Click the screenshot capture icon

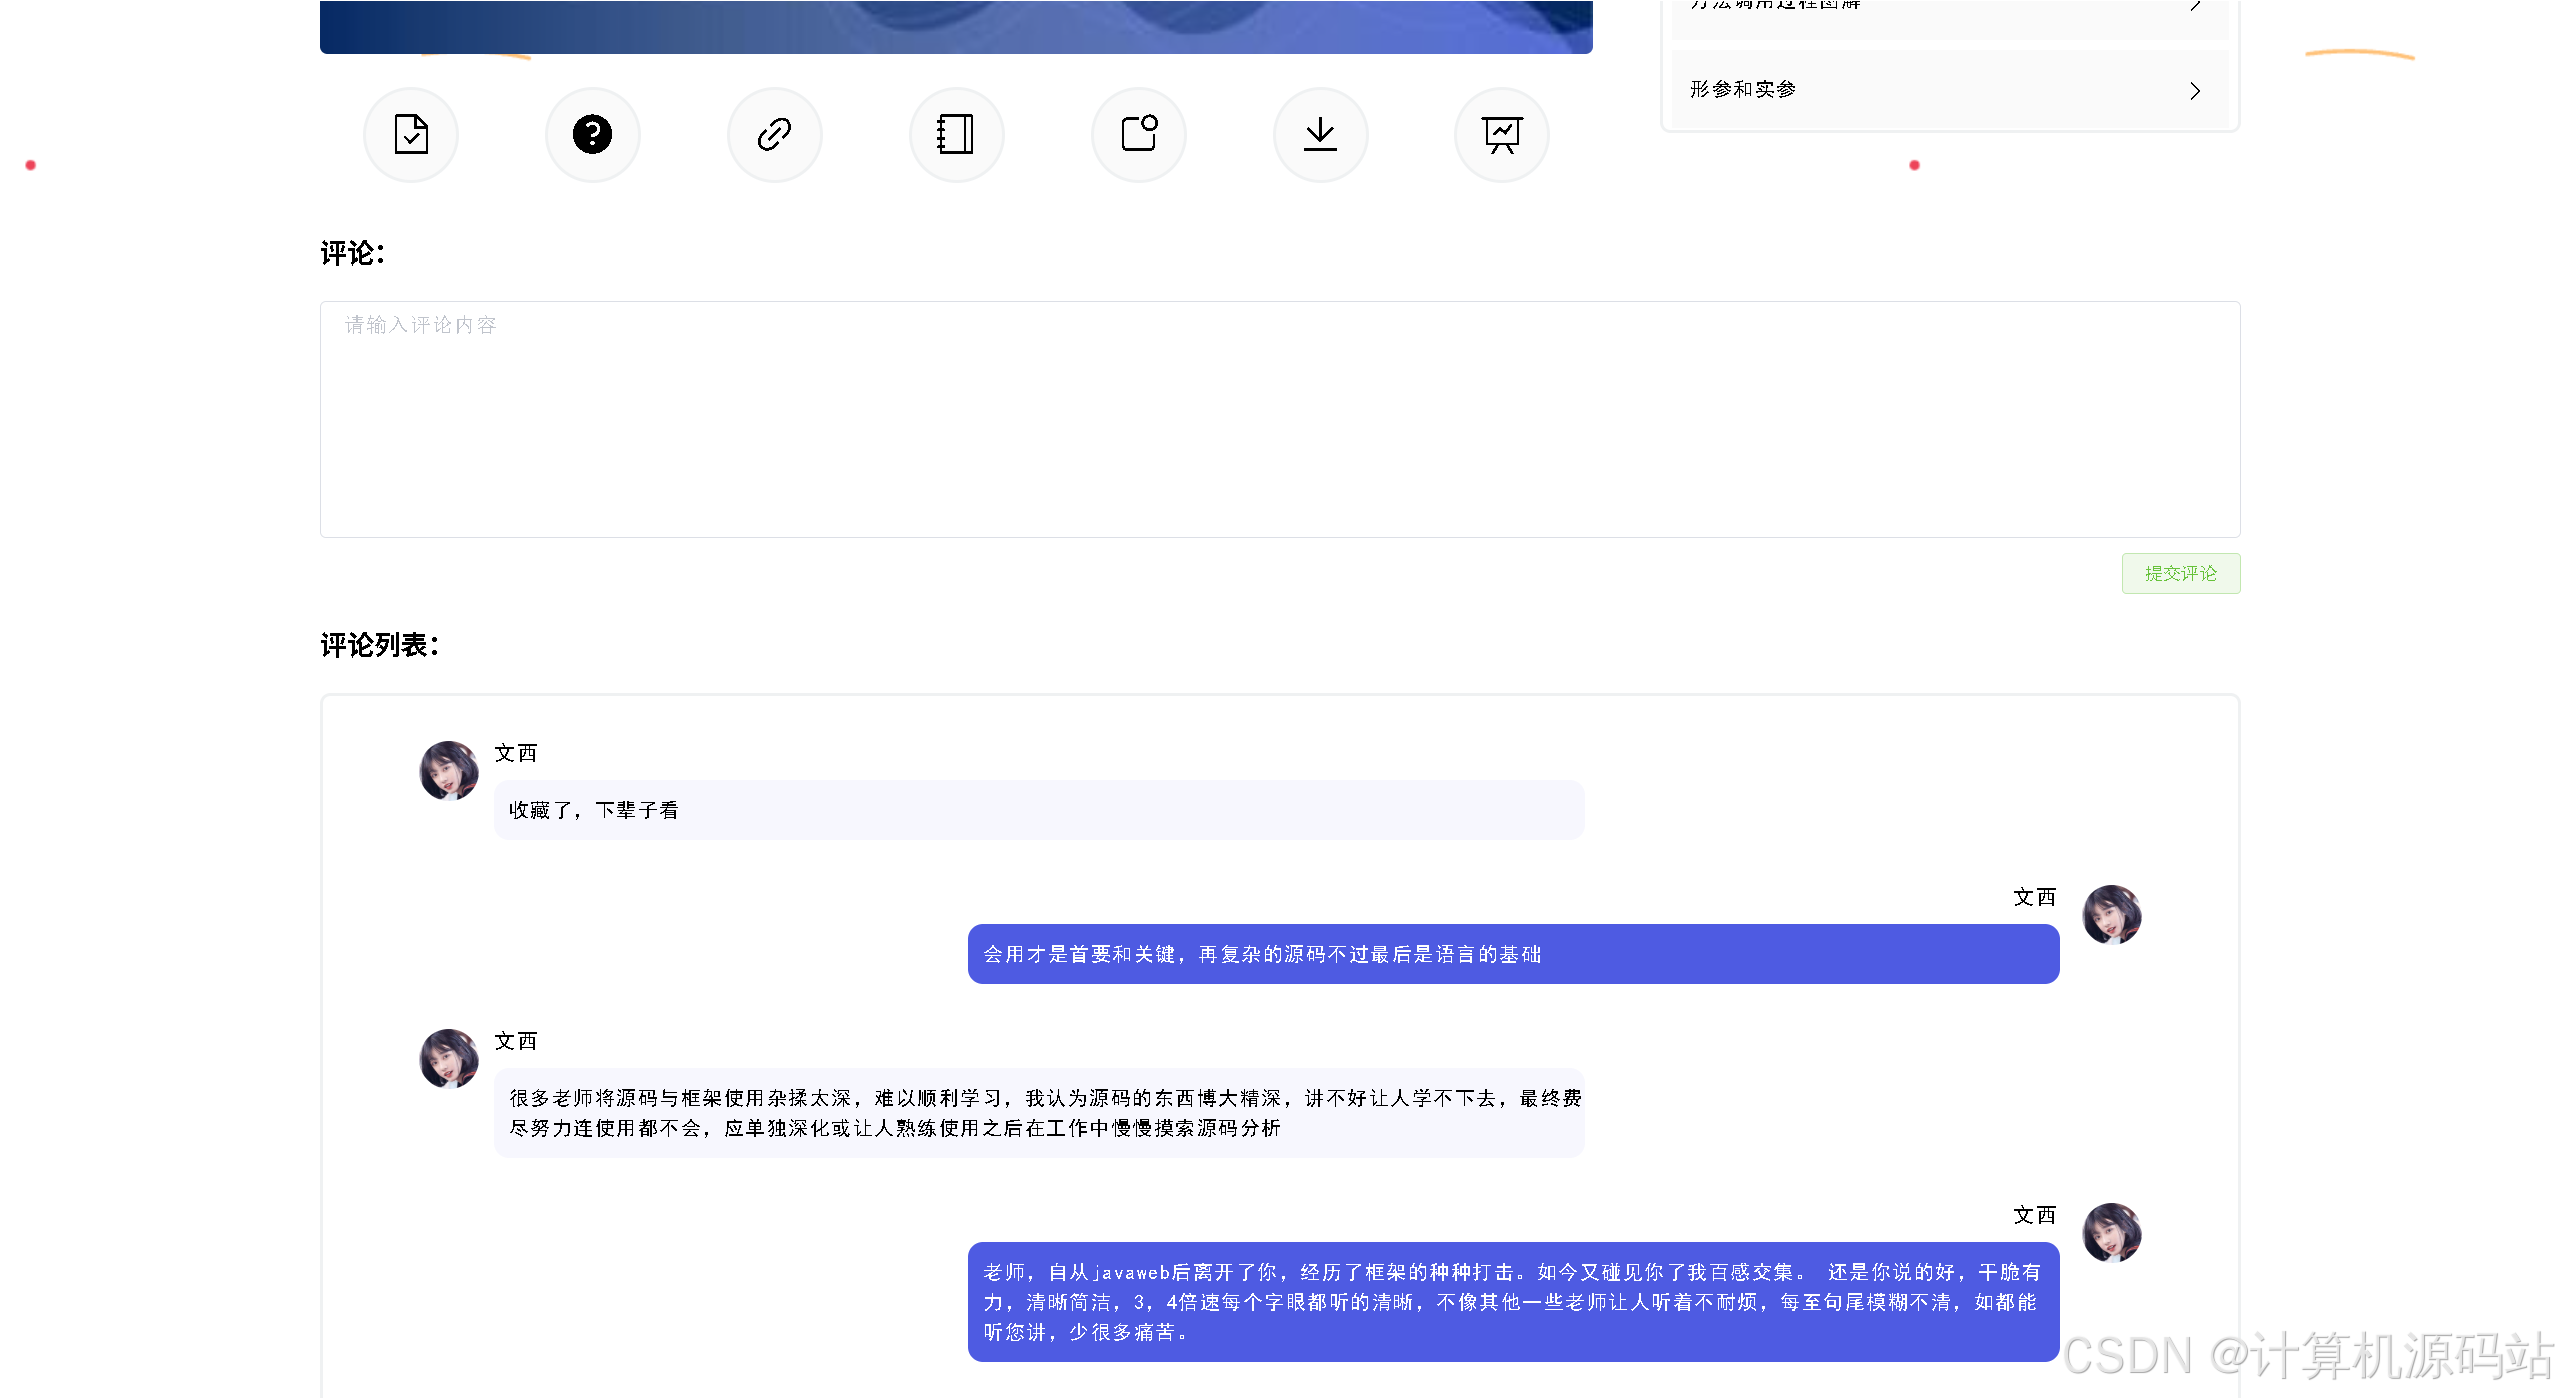(x=1138, y=134)
